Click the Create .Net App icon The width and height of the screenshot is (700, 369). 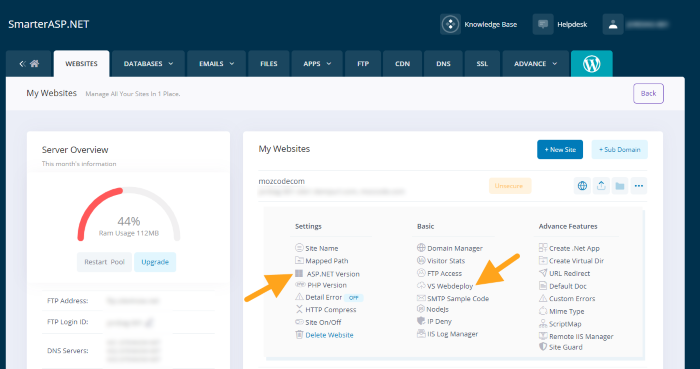tap(543, 248)
